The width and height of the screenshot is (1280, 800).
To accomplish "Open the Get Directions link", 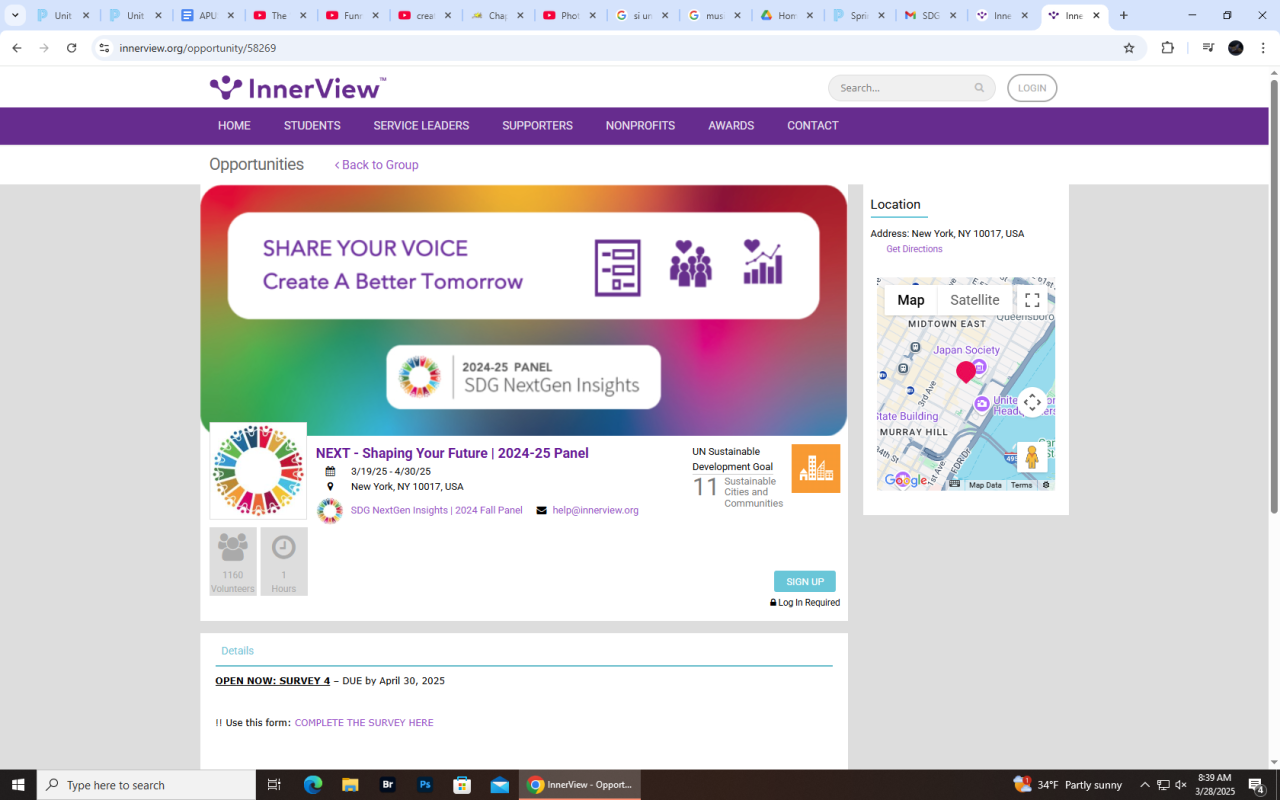I will coord(914,249).
